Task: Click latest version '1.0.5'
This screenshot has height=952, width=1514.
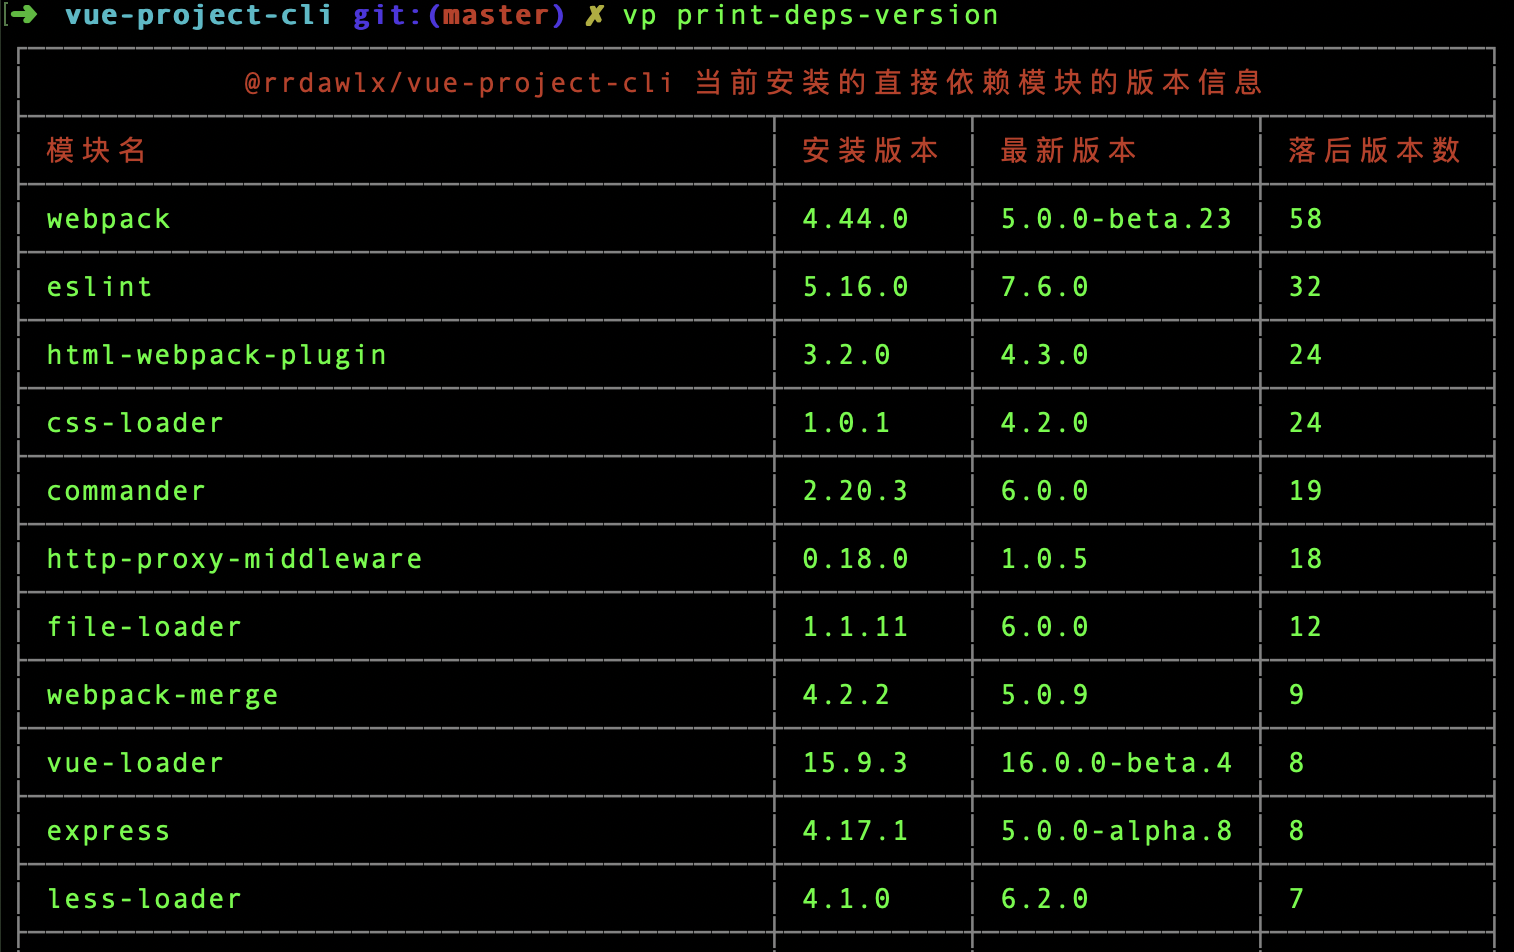Action: pos(1045,559)
